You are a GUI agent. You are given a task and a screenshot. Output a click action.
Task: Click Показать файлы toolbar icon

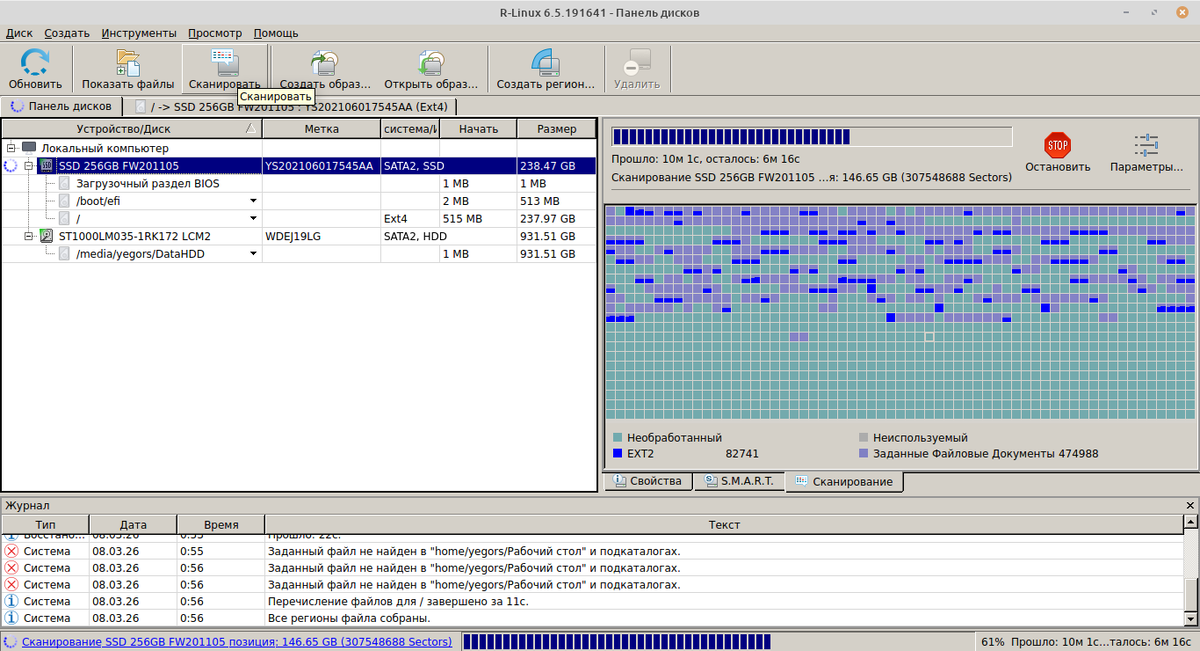click(128, 62)
